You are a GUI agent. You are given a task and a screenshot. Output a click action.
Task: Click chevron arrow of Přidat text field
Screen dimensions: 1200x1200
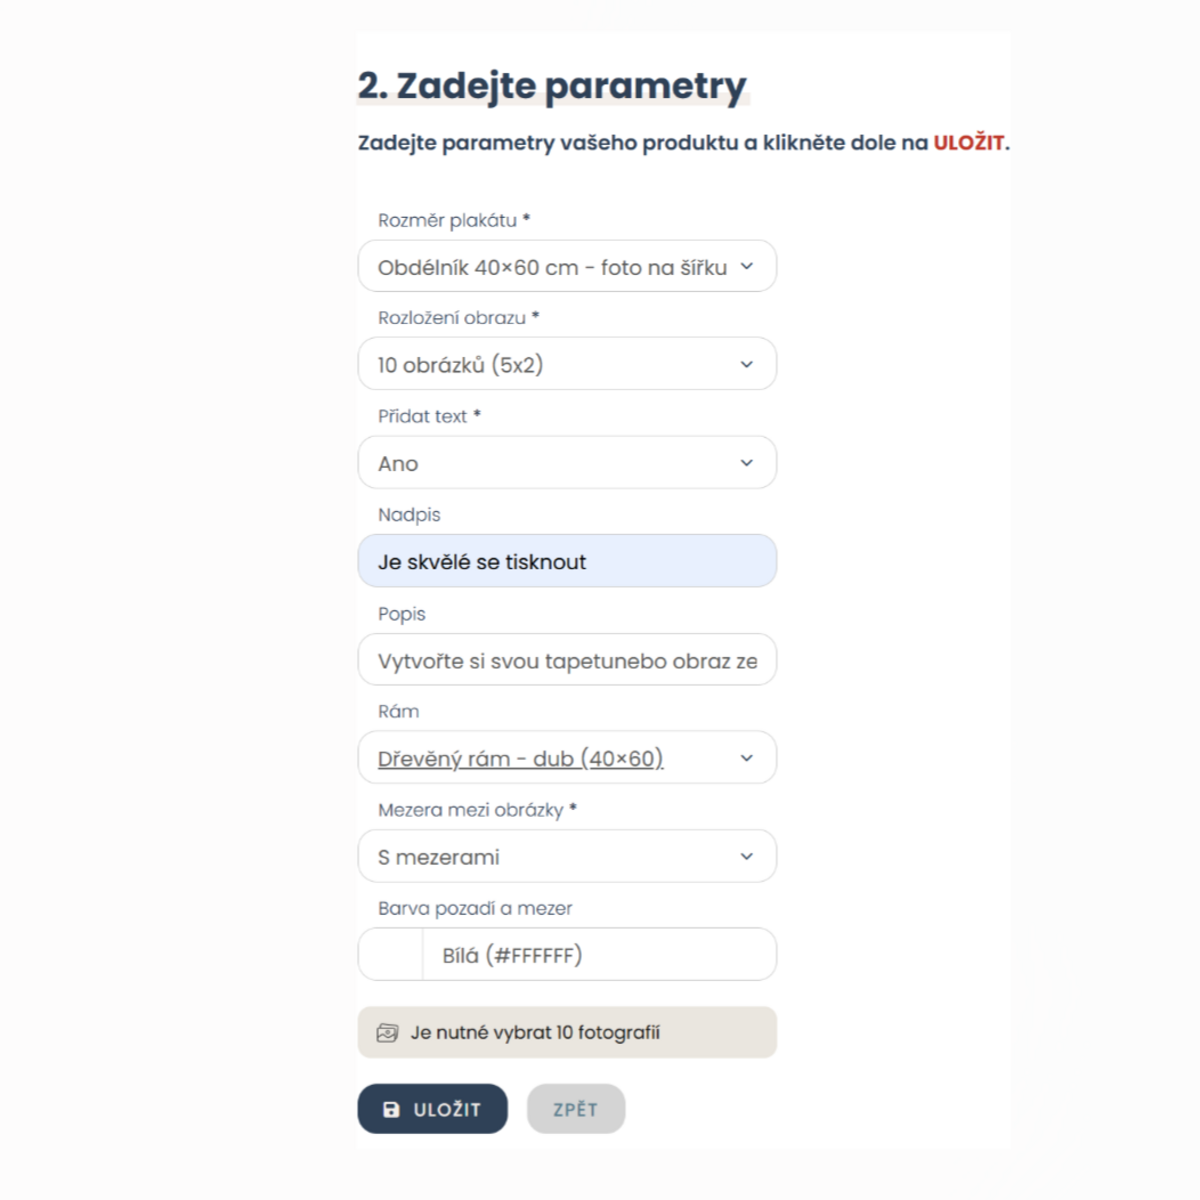(x=747, y=463)
